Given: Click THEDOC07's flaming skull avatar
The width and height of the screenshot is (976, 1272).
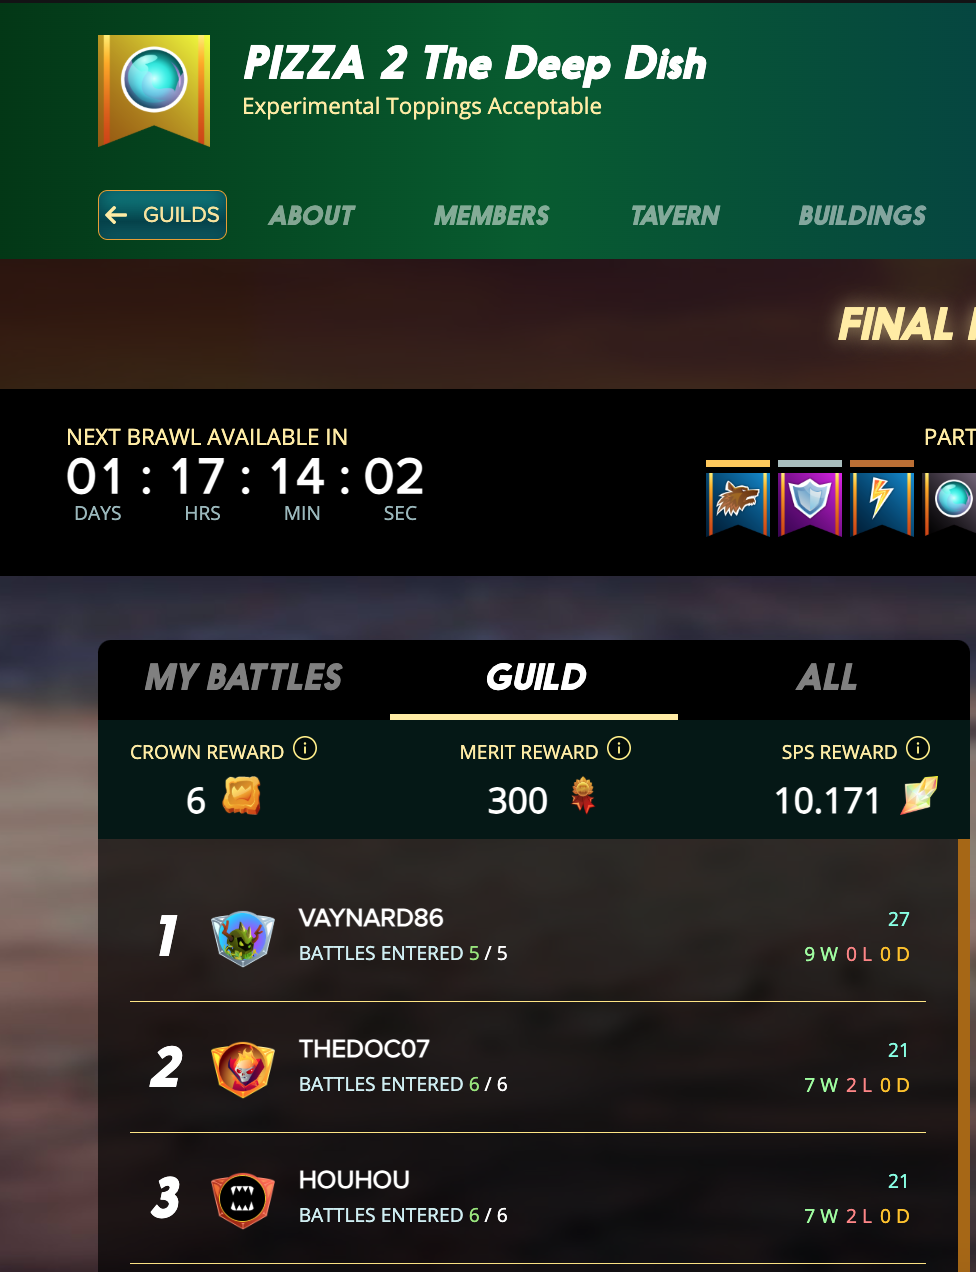Looking at the screenshot, I should click(x=243, y=1069).
